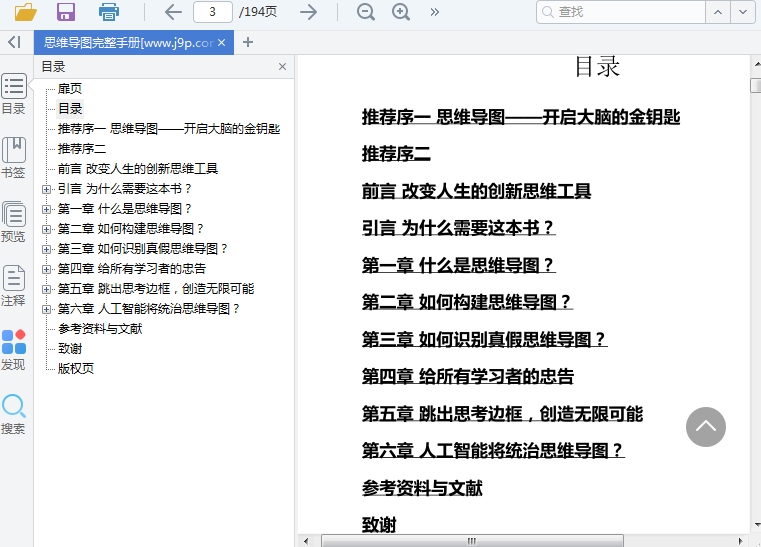Click the round back-to-top button
This screenshot has width=761, height=547.
pos(706,427)
